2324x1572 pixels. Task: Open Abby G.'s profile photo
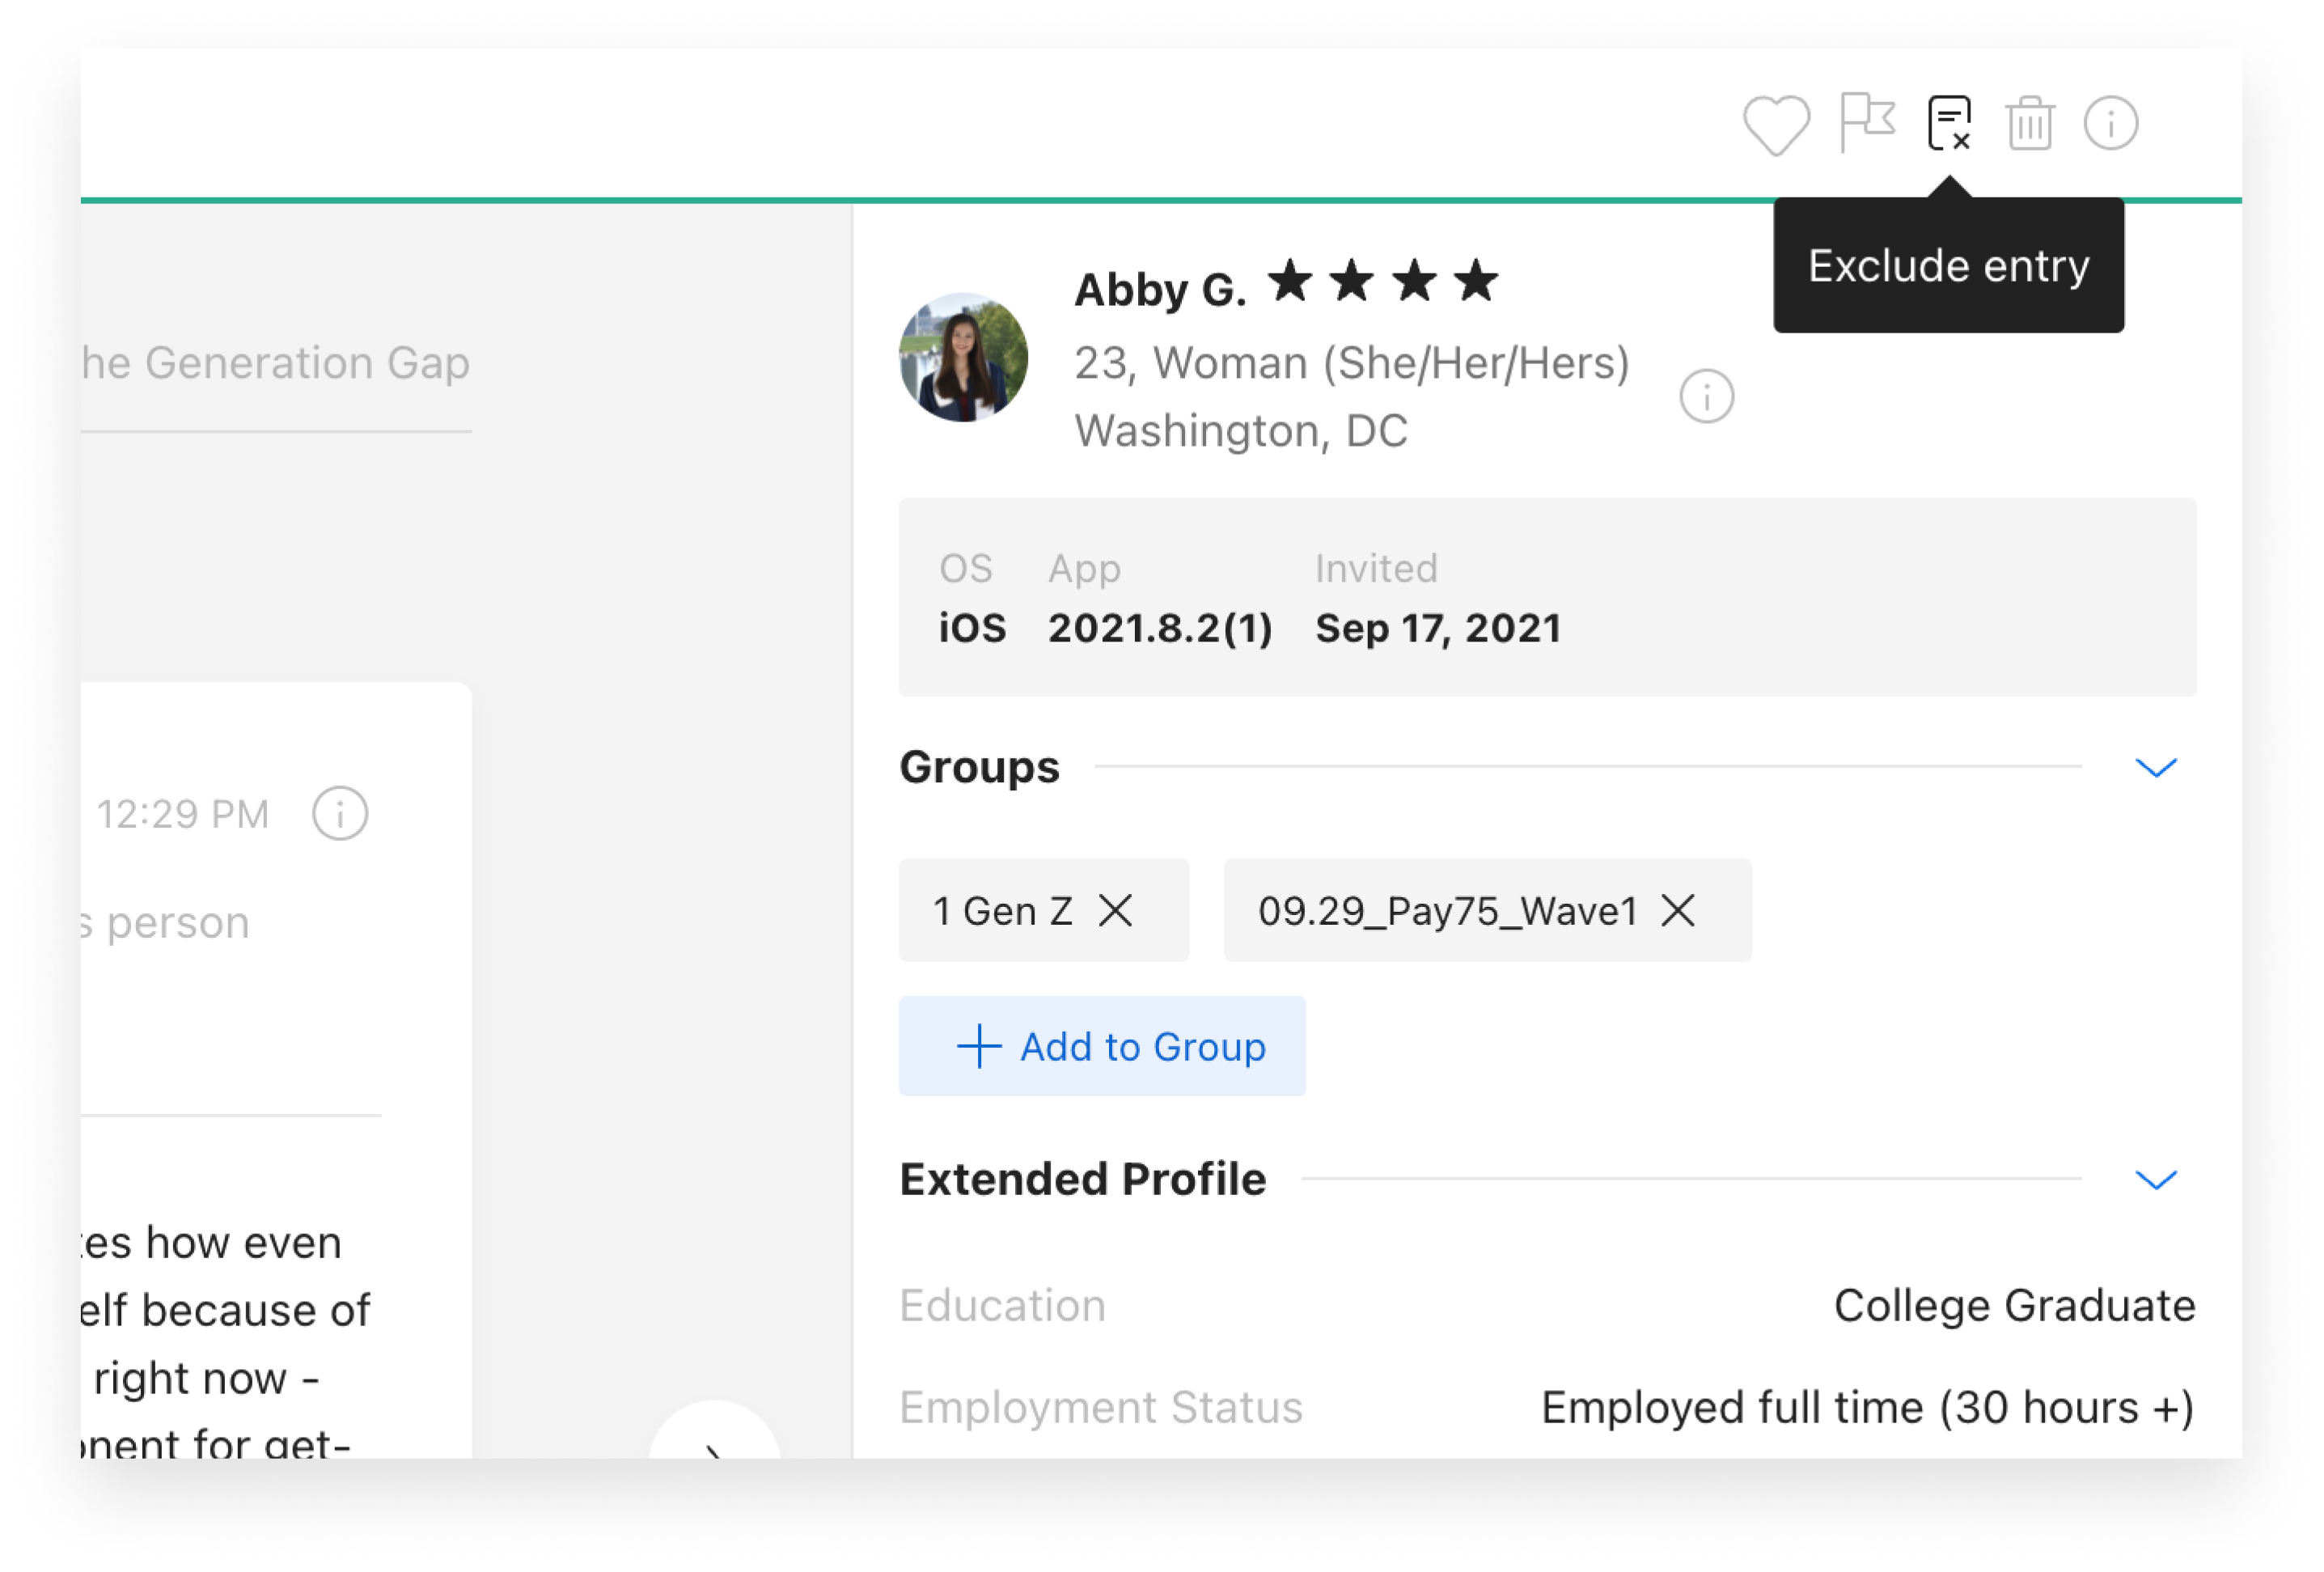click(x=963, y=357)
